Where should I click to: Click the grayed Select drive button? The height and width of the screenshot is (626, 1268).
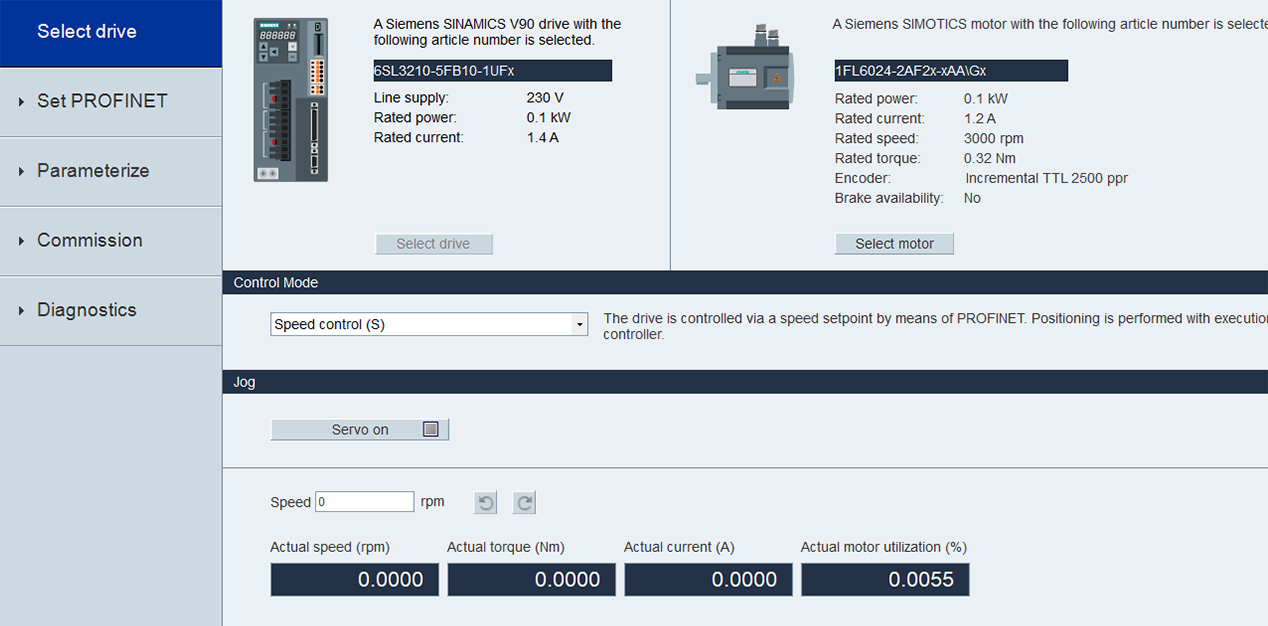click(x=433, y=244)
